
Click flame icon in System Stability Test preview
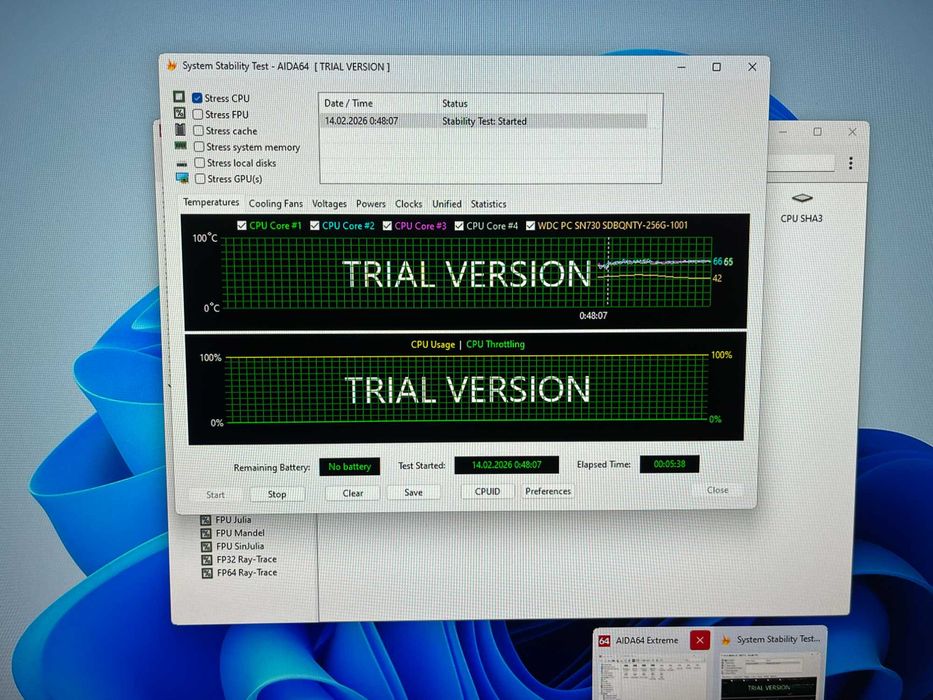click(x=726, y=640)
